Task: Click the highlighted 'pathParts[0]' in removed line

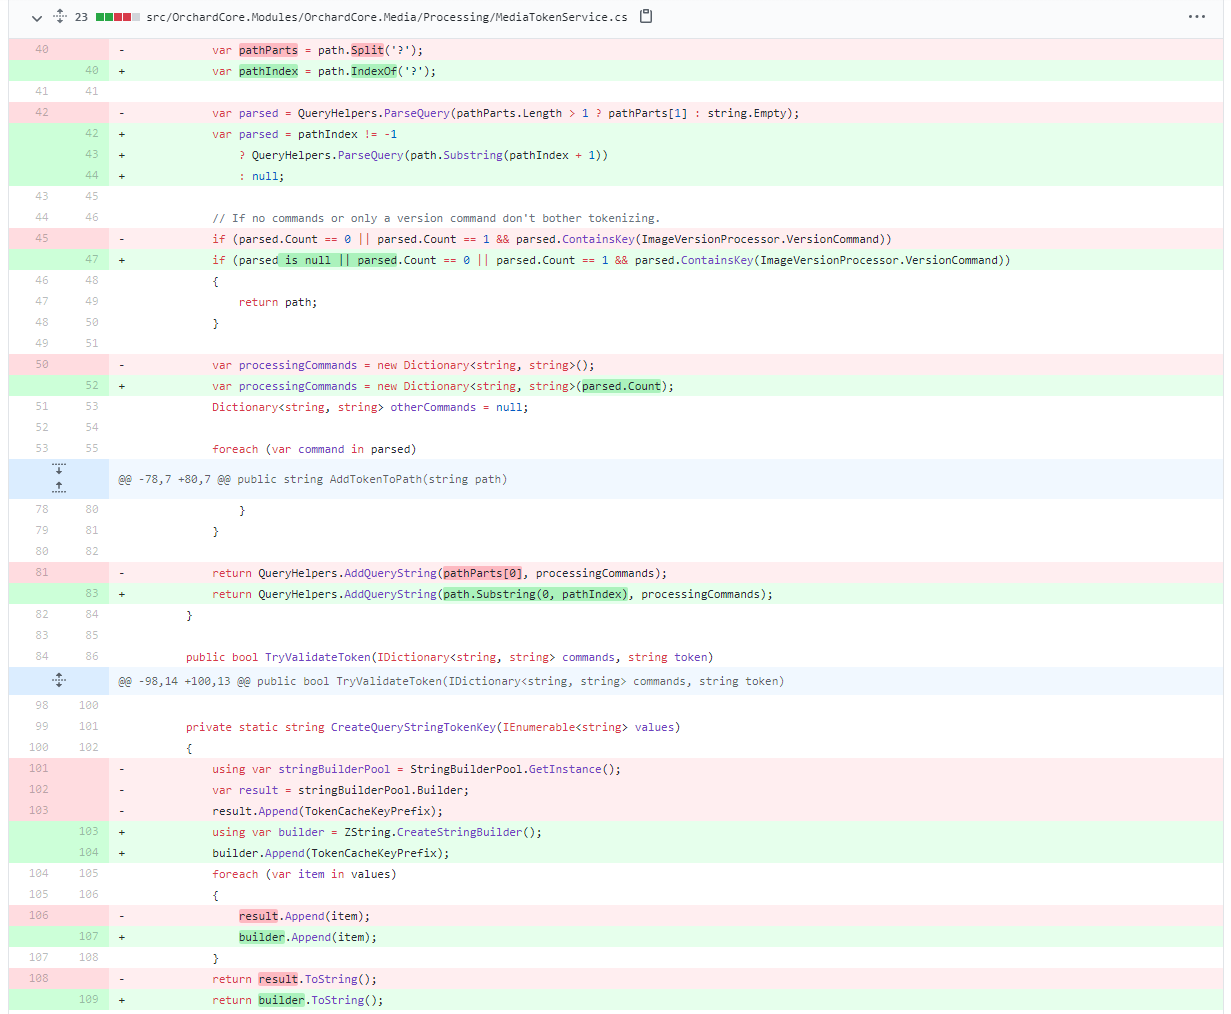Action: click(x=483, y=573)
